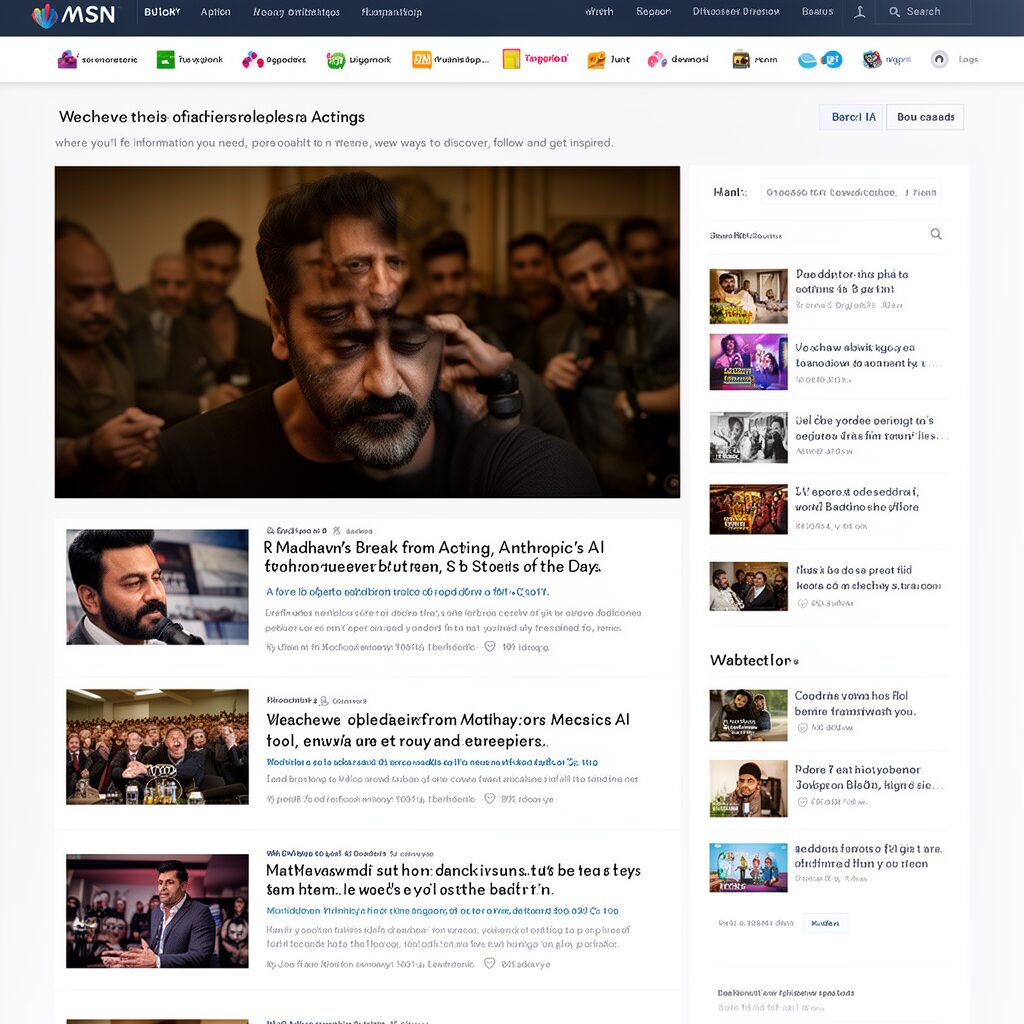Click the green square icon in shortcuts bar
This screenshot has width=1024, height=1024.
pos(165,60)
